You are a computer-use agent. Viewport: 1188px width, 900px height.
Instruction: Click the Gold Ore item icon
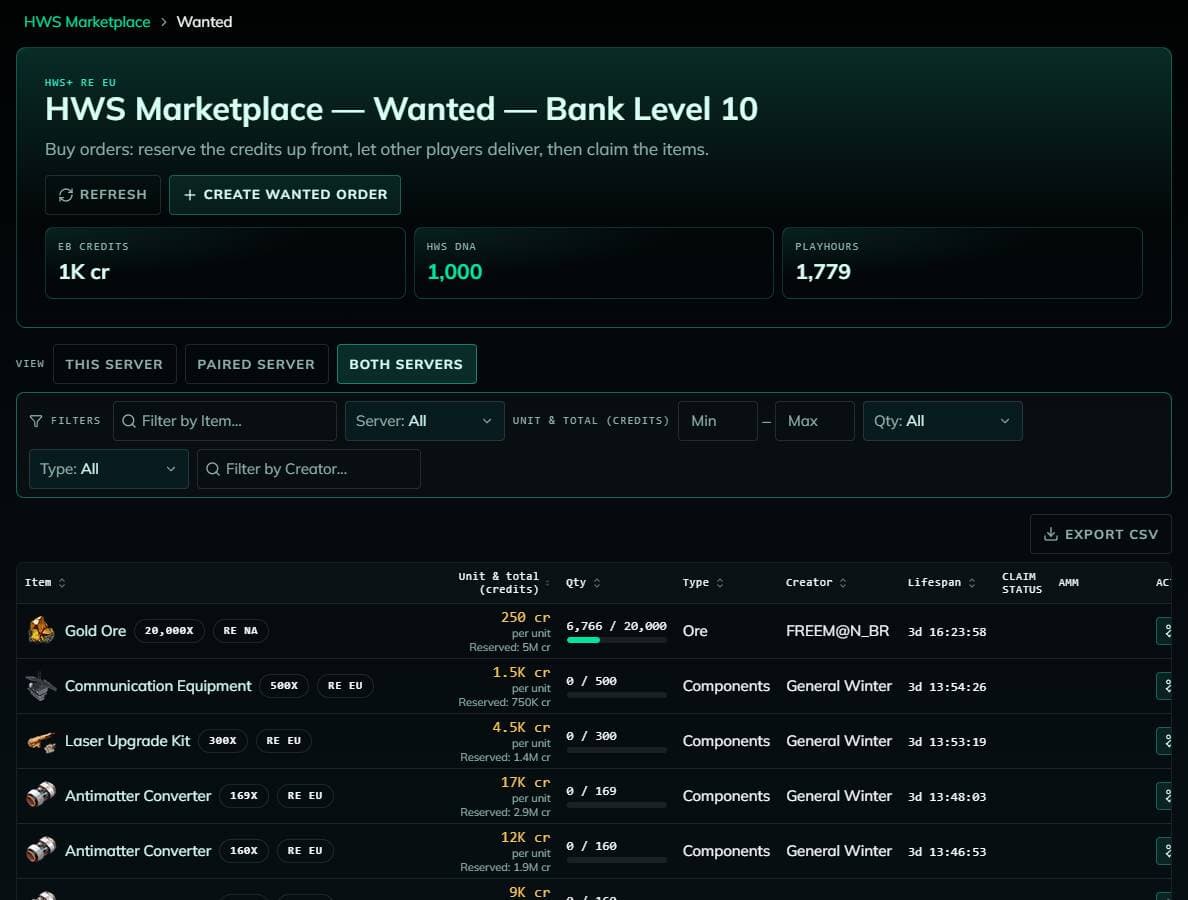41,630
